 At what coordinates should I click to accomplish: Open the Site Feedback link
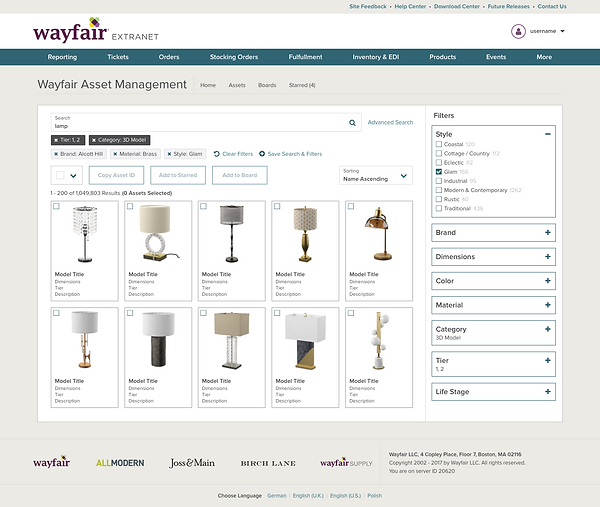(368, 7)
